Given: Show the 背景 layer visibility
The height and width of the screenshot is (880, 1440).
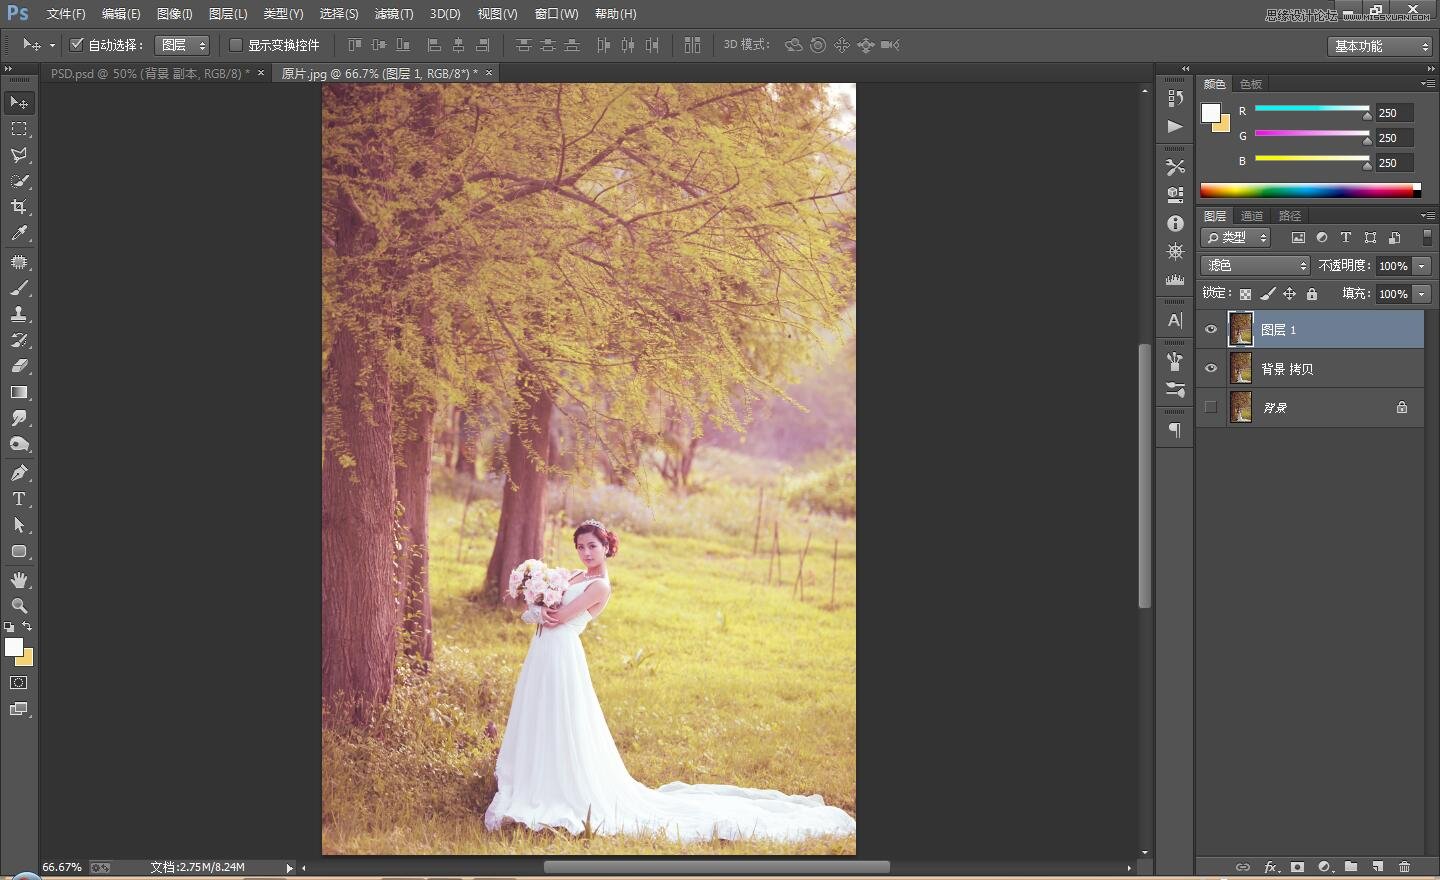Looking at the screenshot, I should (1211, 407).
